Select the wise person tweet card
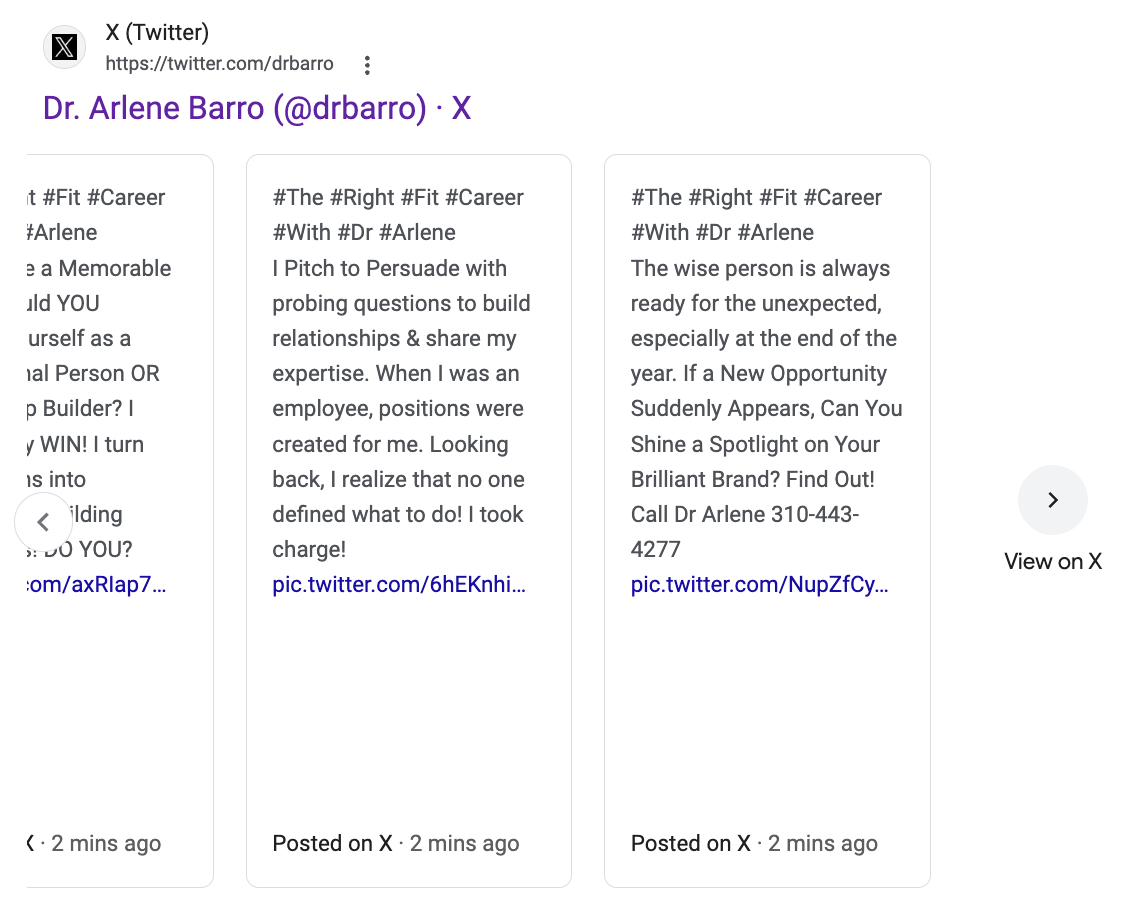 (x=767, y=521)
